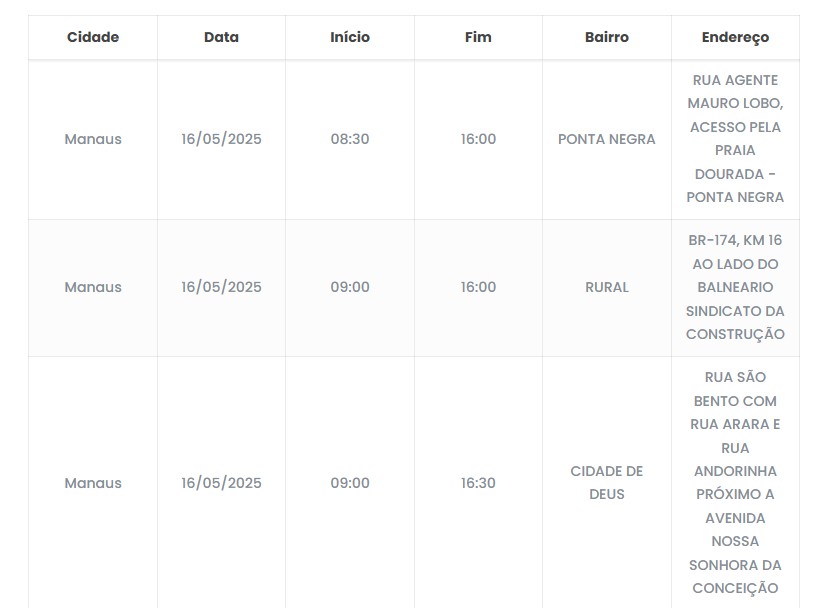Click the Bairro column header
The image size is (816, 608).
607,37
